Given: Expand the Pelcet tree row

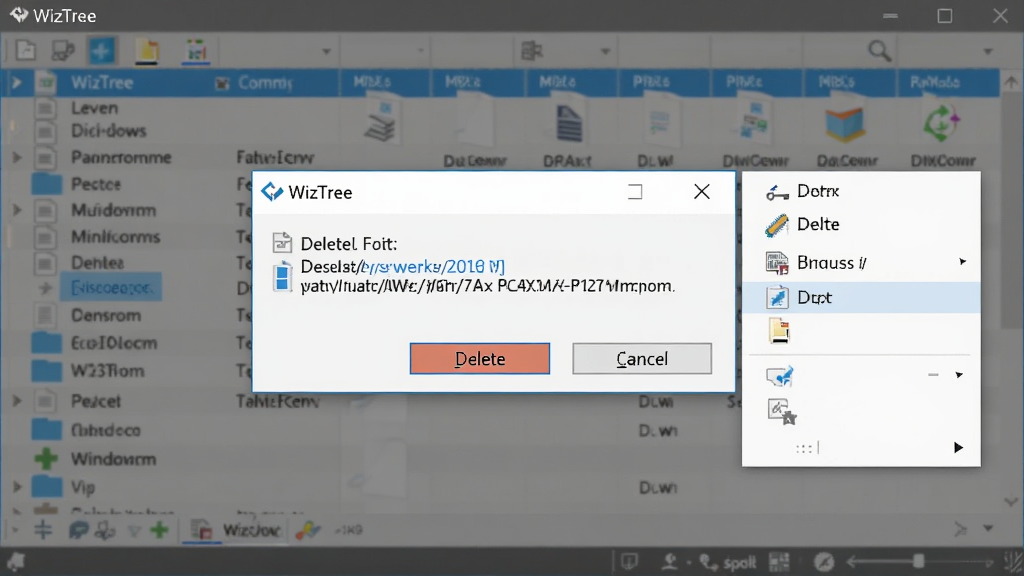Looking at the screenshot, I should (17, 401).
